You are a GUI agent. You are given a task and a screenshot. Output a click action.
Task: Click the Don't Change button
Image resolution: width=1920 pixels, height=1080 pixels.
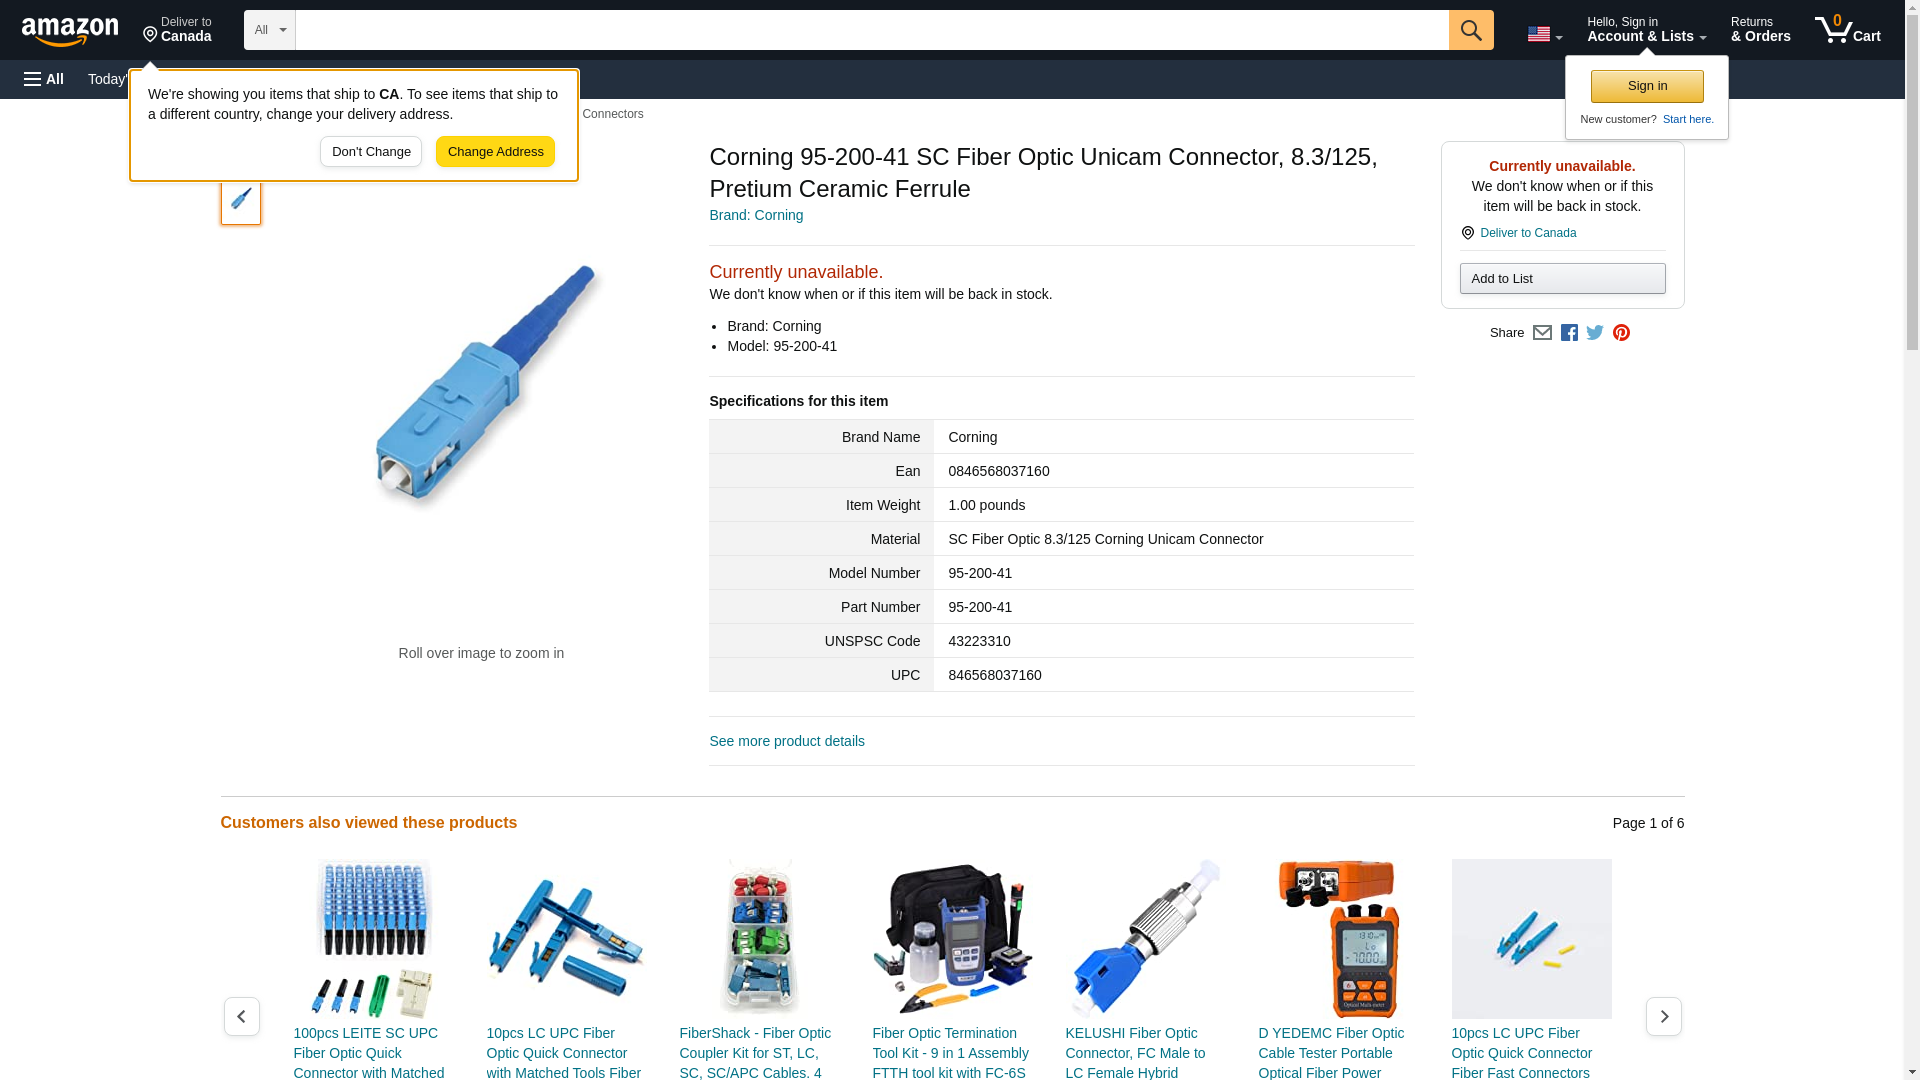[x=371, y=152]
